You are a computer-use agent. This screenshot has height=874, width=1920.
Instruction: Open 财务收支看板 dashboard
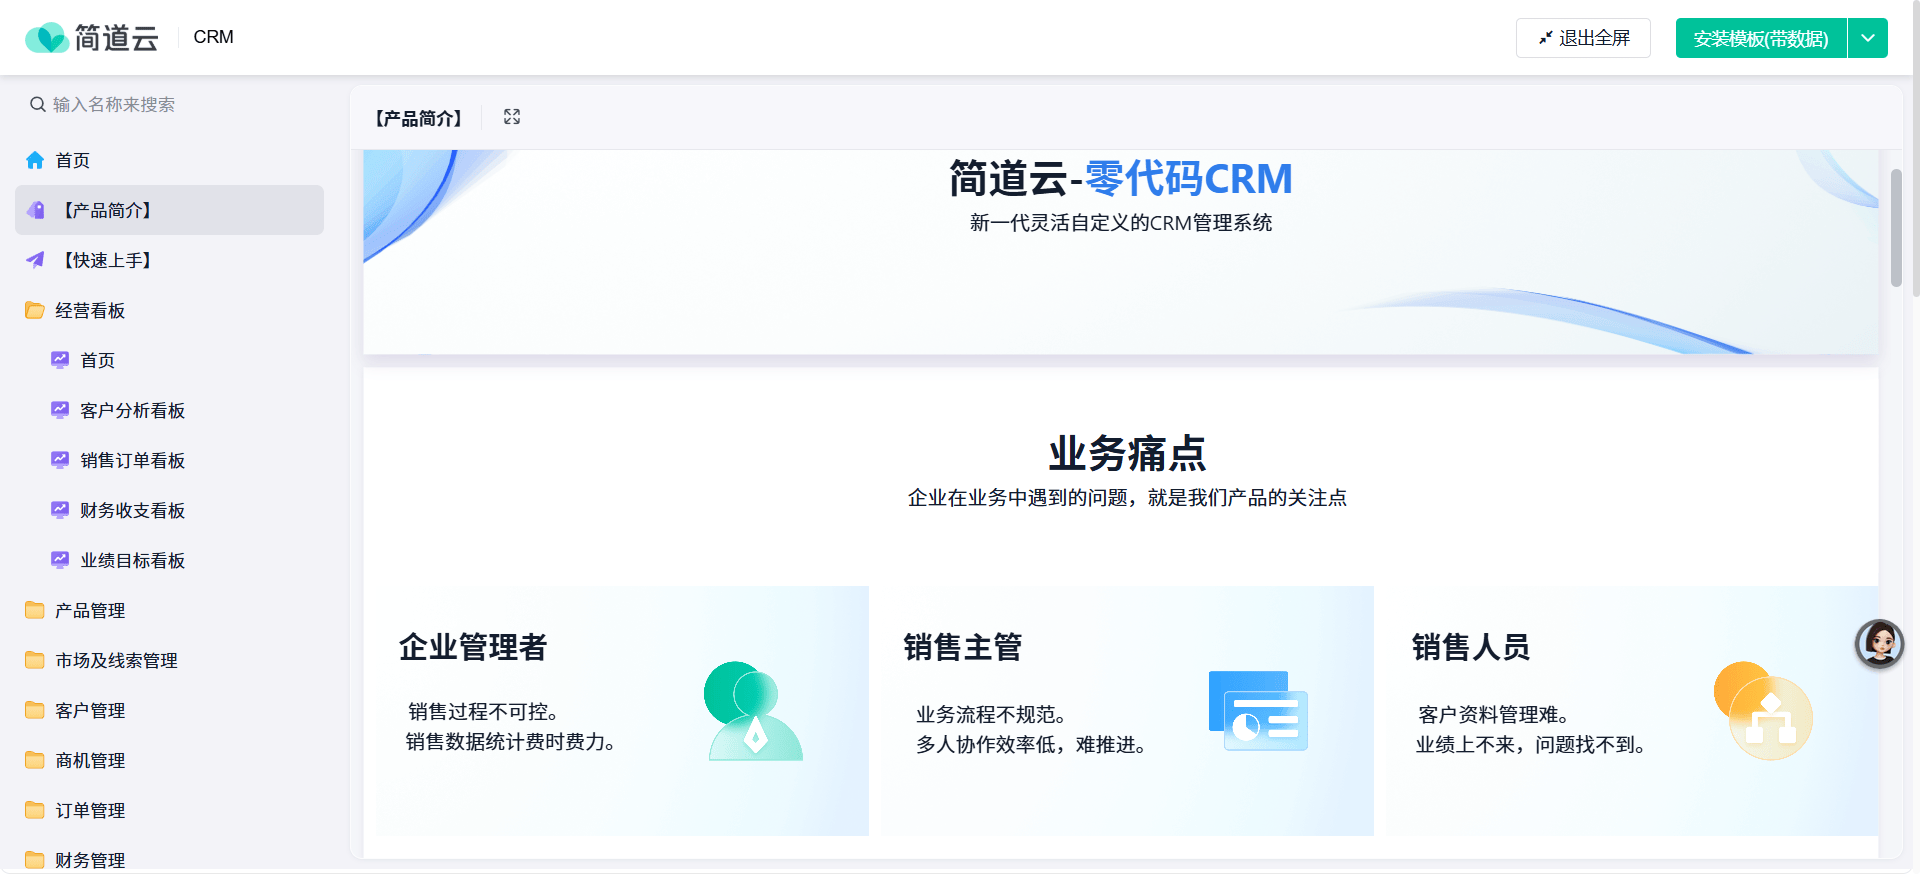pyautogui.click(x=169, y=510)
